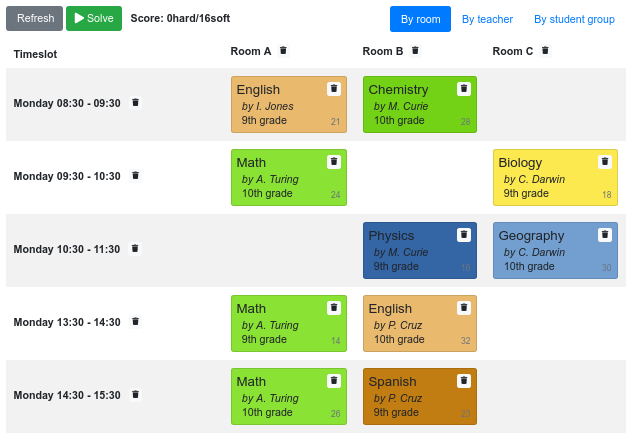Switch to the By teacher view

[487, 19]
